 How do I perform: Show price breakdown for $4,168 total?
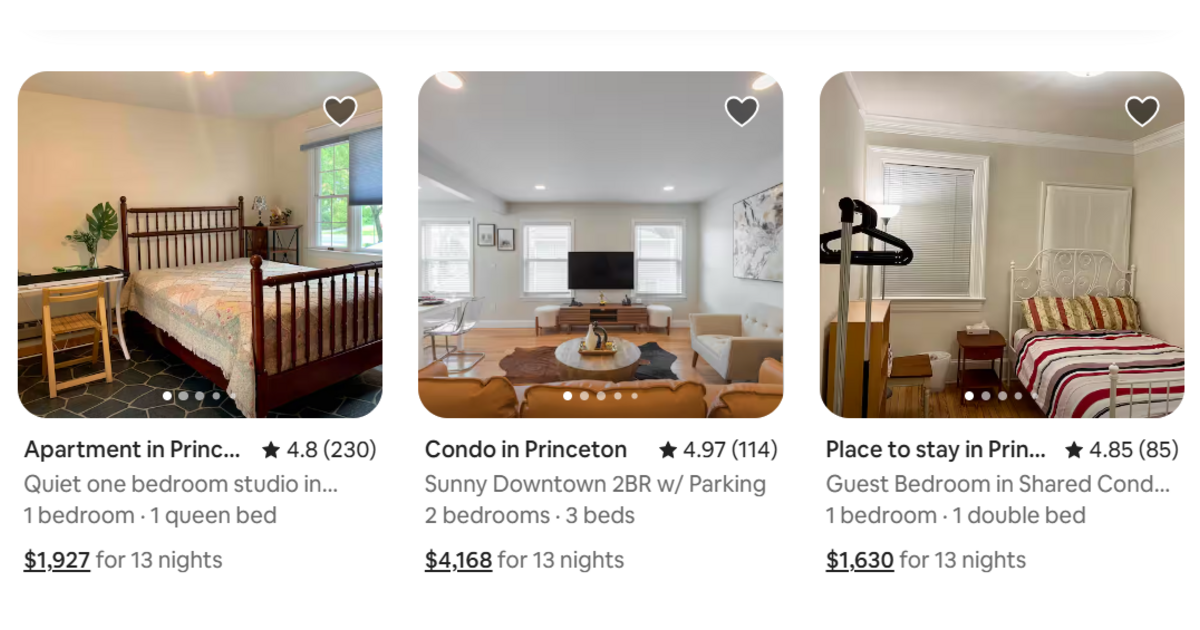point(458,560)
